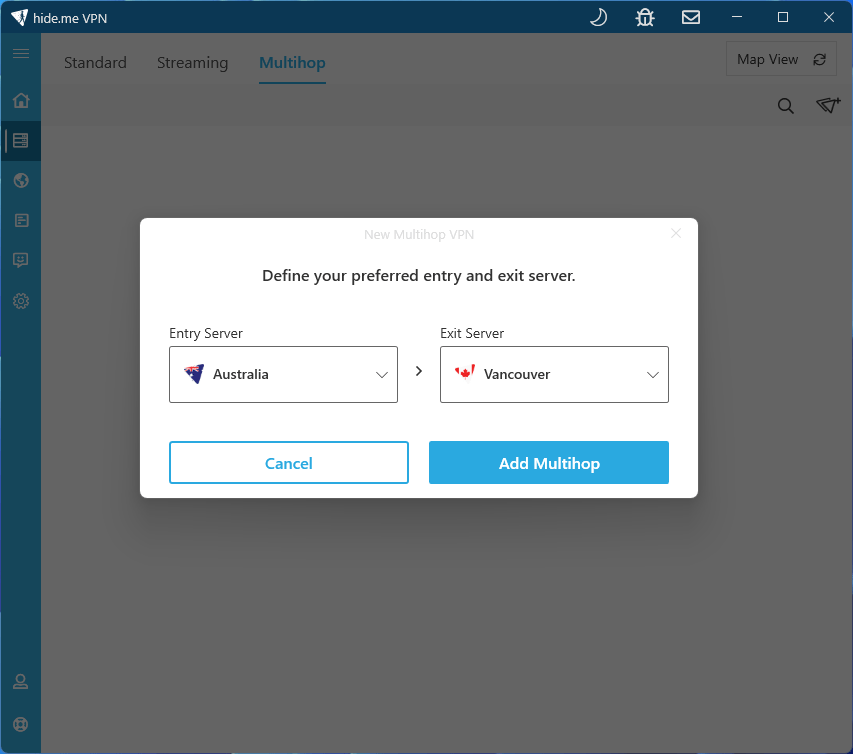Screen dimensions: 853x754
Task: Close the hide.me VPN window
Action: 829,17
